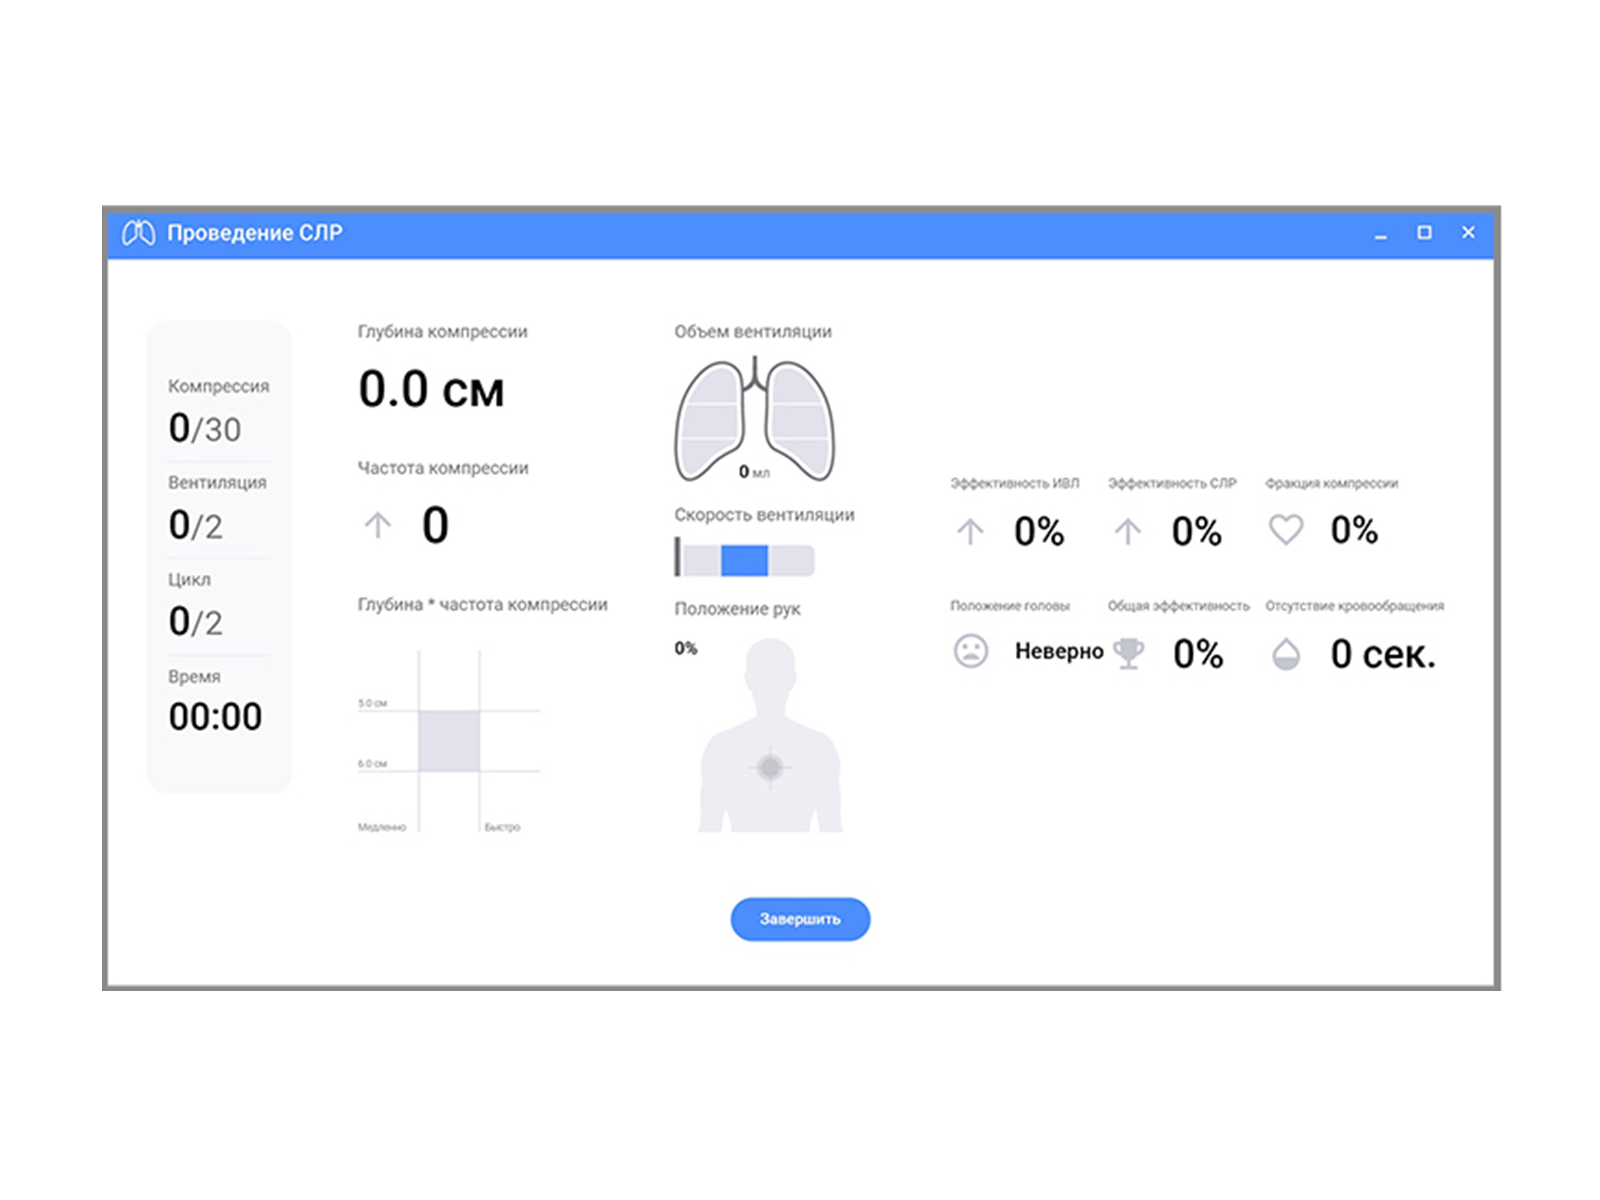
Task: Click the Компрессия 0/30 counter
Action: click(205, 429)
